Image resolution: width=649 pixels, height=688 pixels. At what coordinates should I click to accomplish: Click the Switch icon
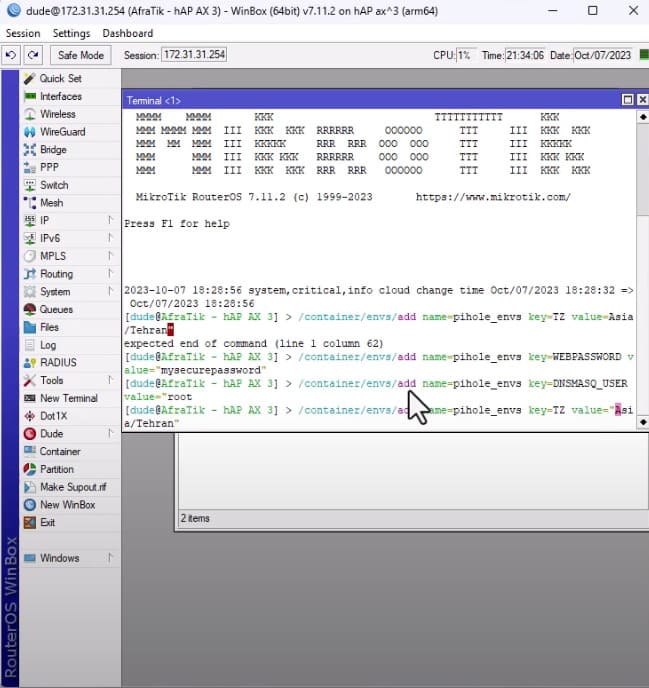click(29, 185)
